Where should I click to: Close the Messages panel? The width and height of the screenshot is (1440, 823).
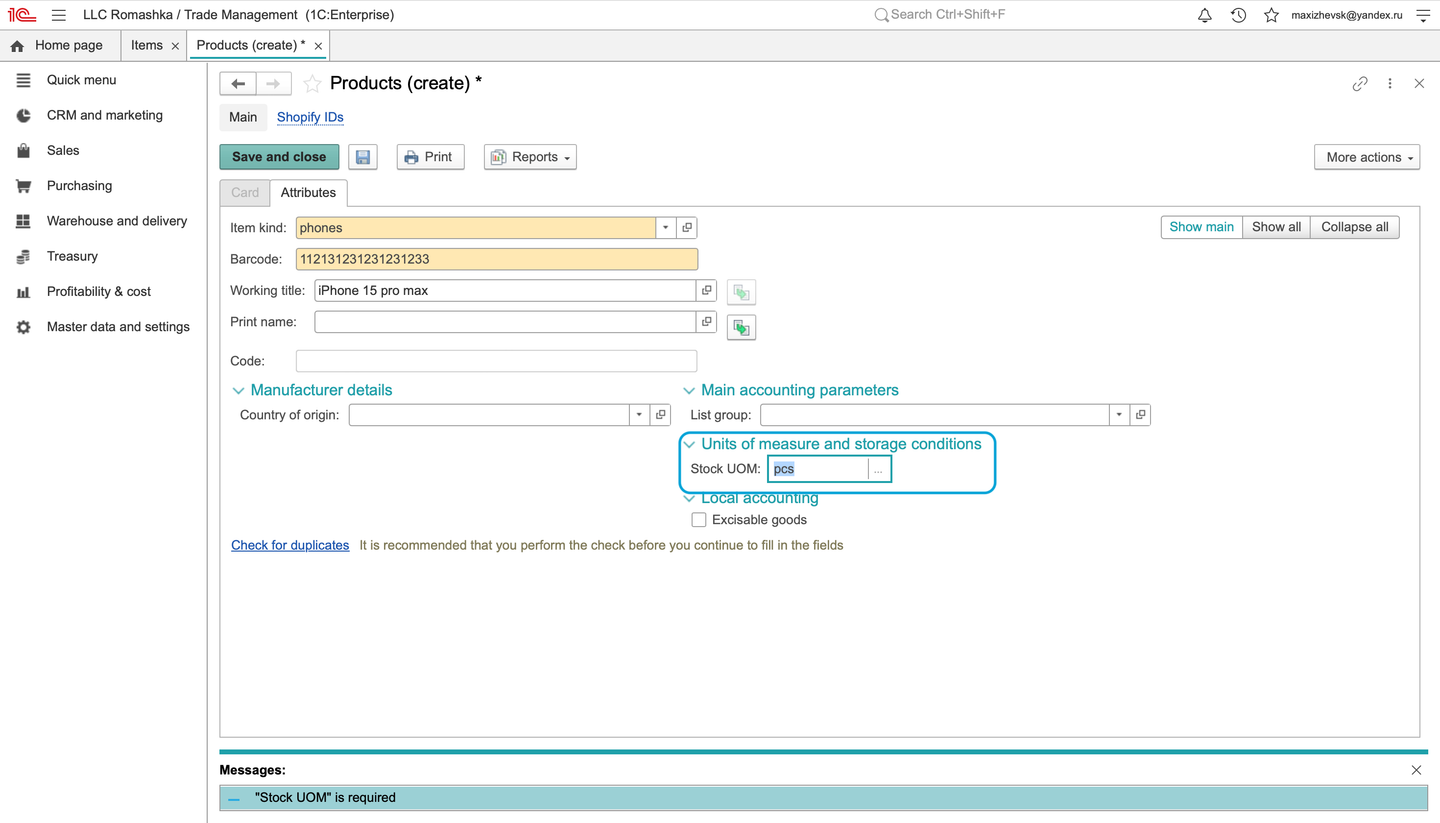[1416, 770]
